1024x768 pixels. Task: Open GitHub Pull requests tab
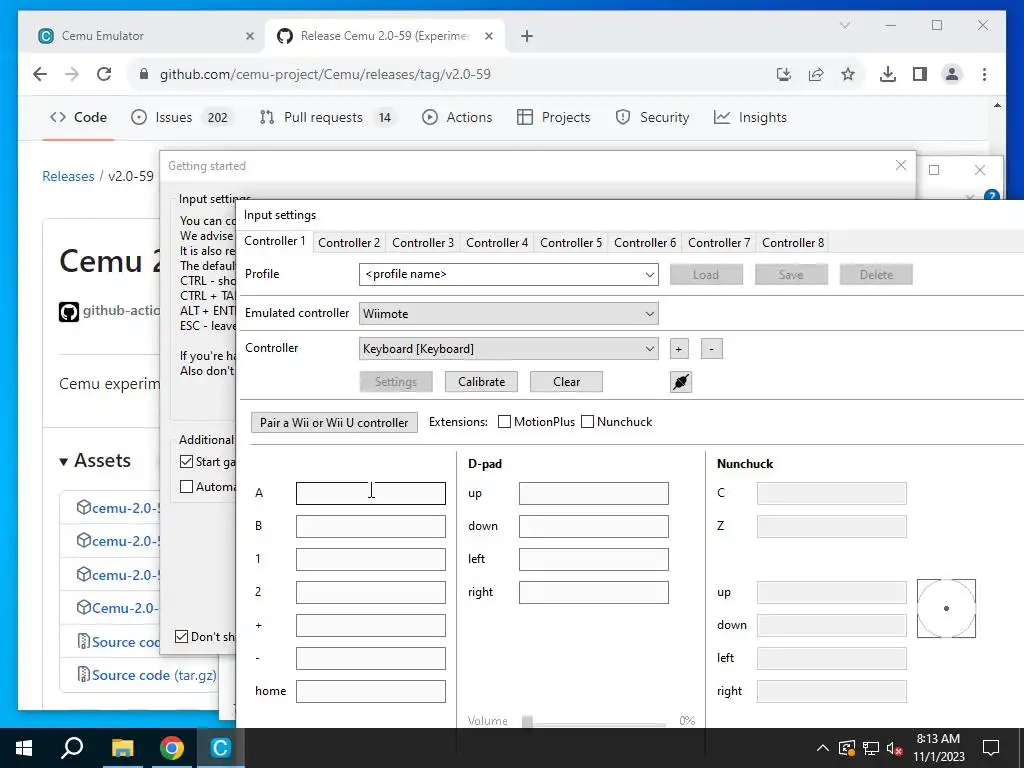point(328,118)
